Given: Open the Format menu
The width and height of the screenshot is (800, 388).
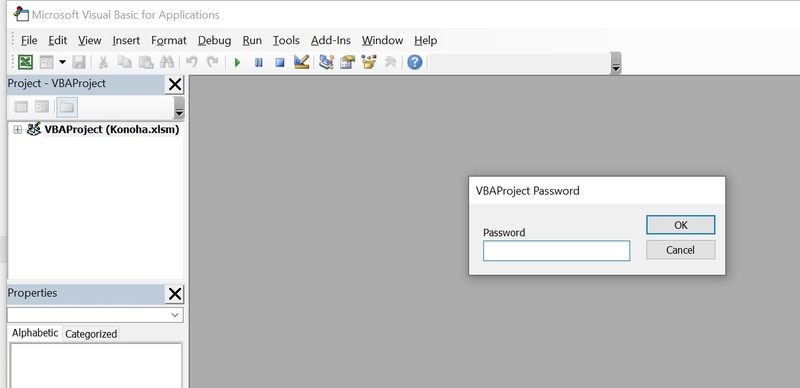Looking at the screenshot, I should point(169,40).
